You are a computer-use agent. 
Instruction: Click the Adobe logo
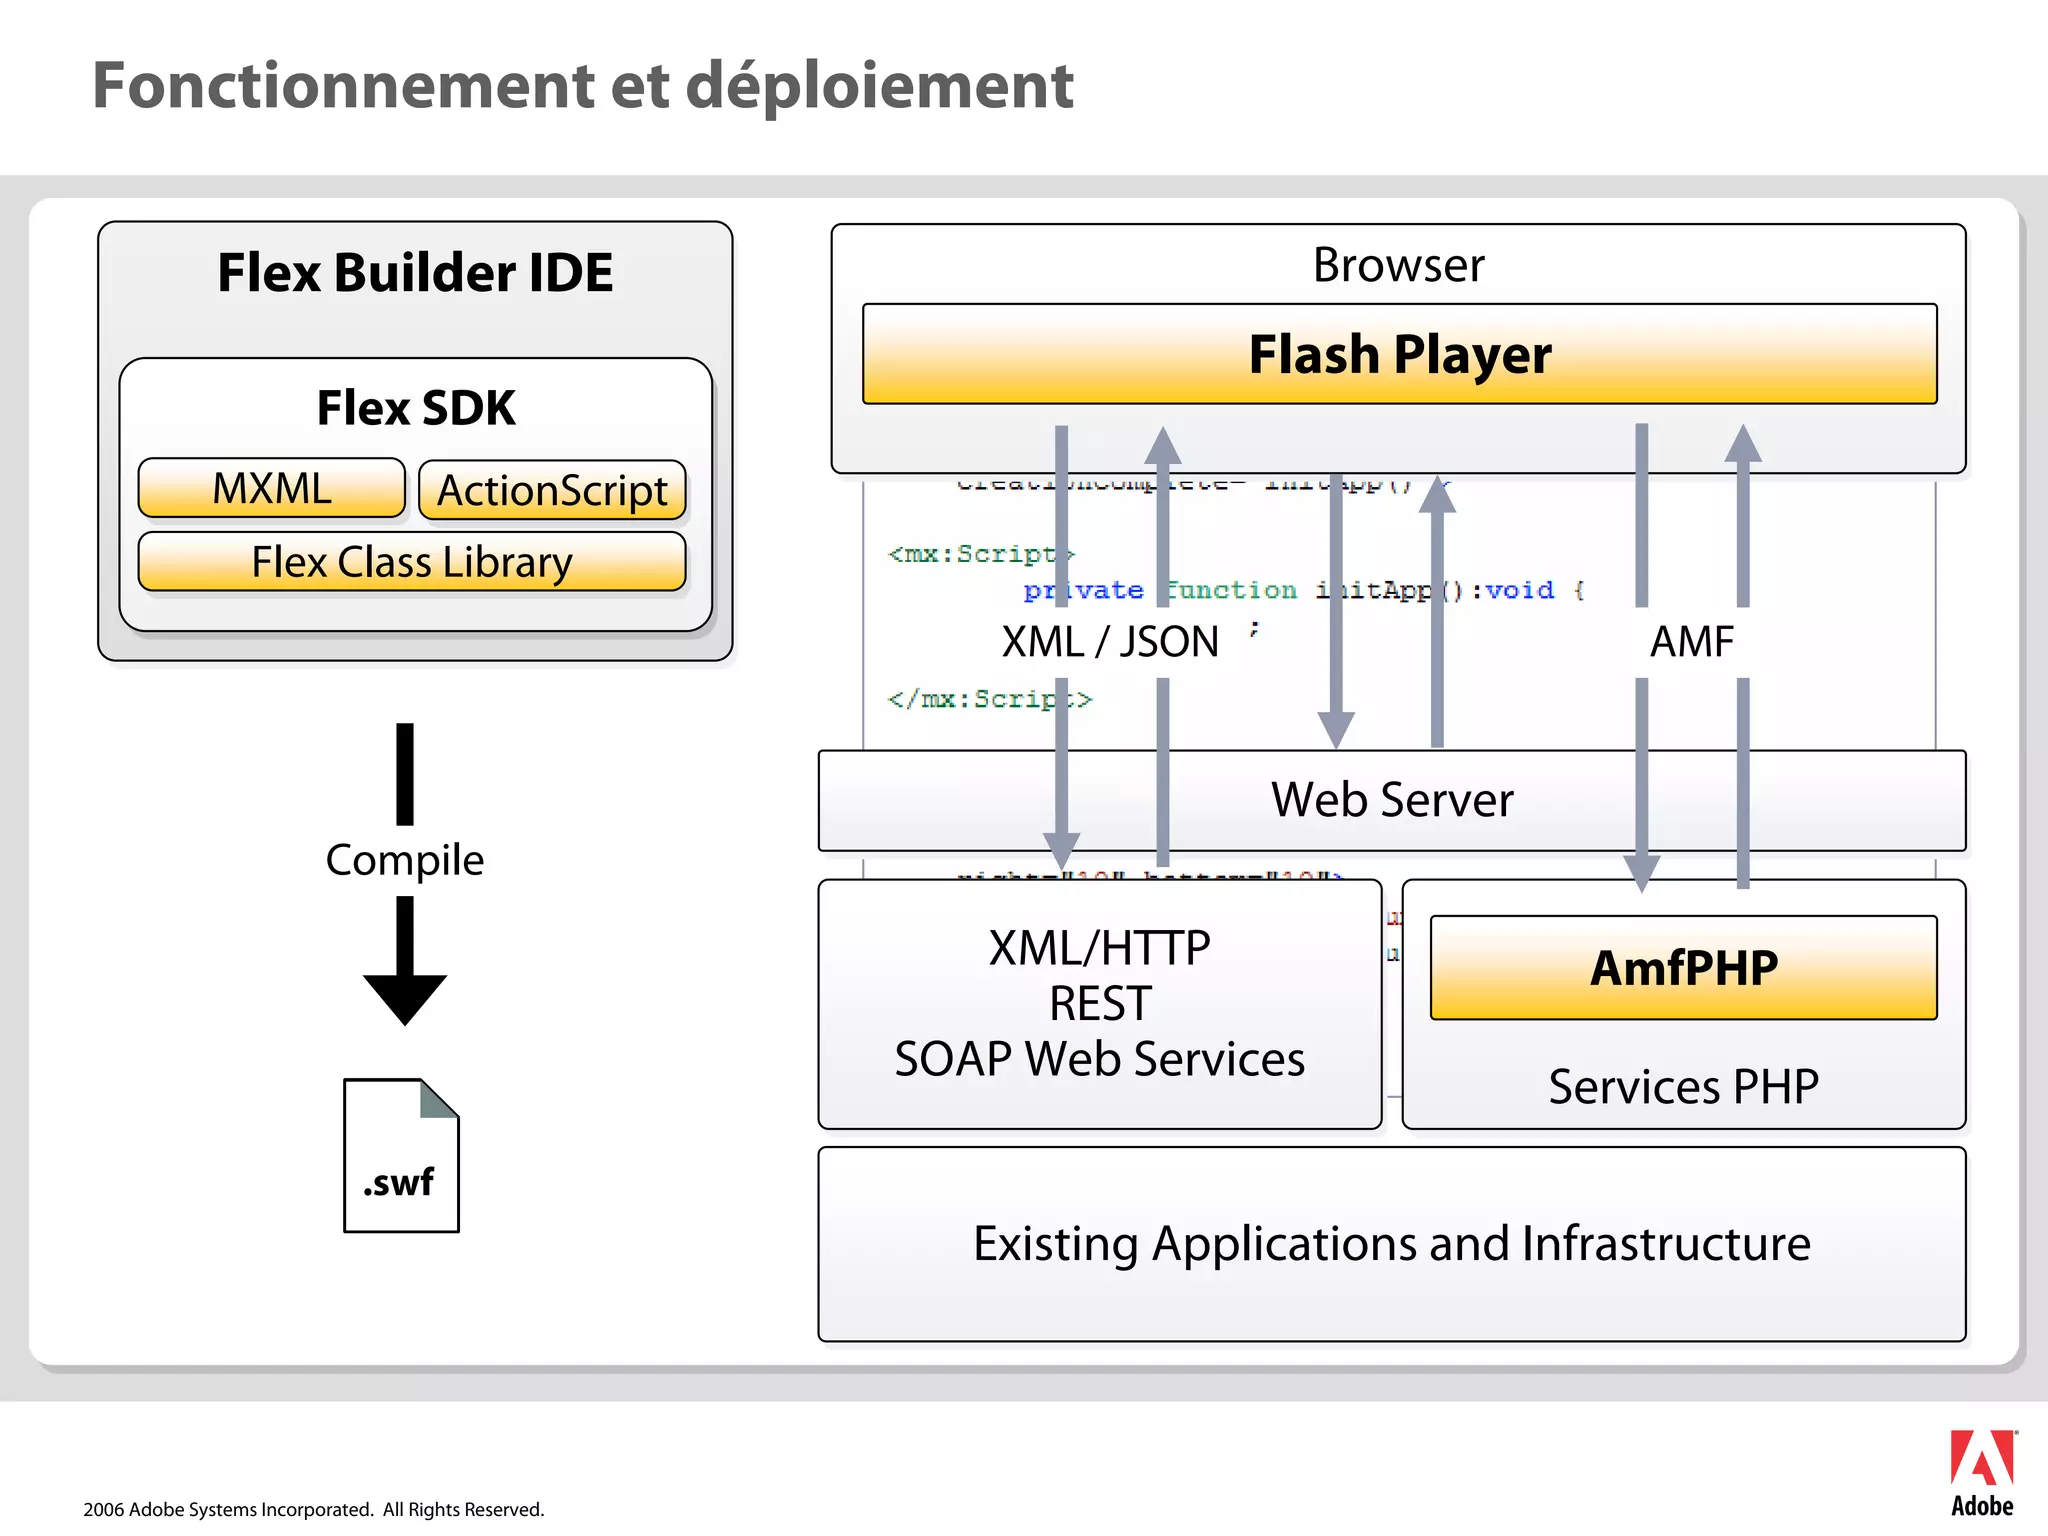click(x=1982, y=1472)
